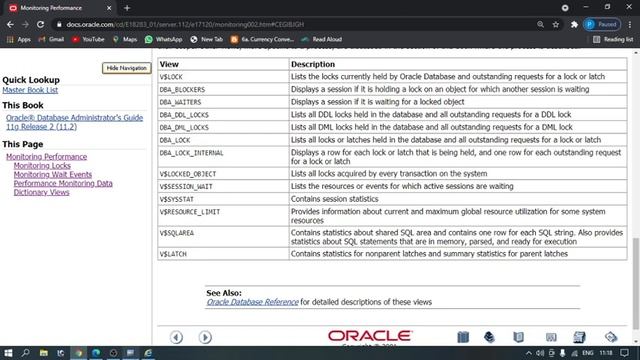Screen dimensions: 640x360
Task: Click the address bar URL field
Action: pos(294,24)
